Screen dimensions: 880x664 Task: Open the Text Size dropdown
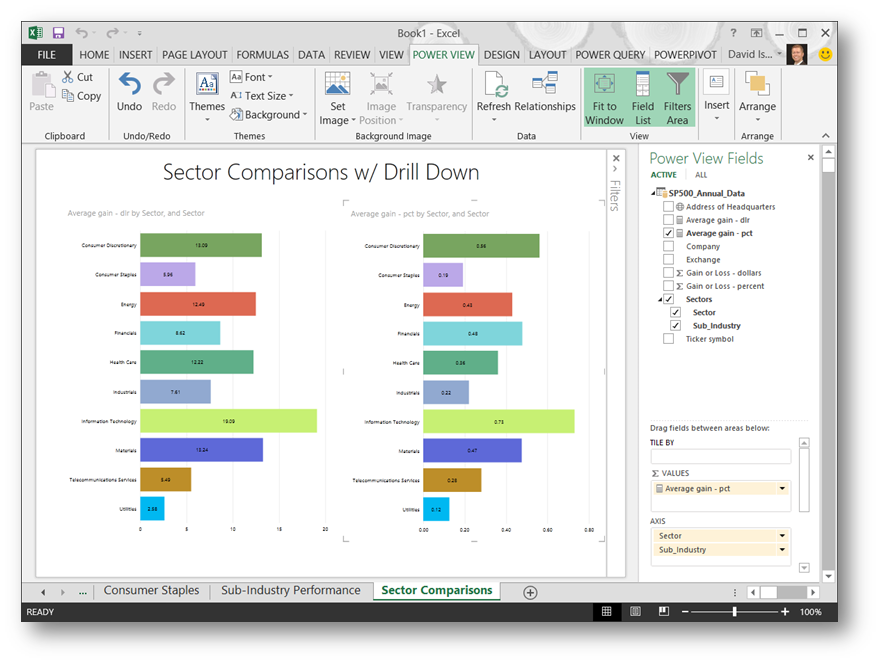(x=262, y=95)
